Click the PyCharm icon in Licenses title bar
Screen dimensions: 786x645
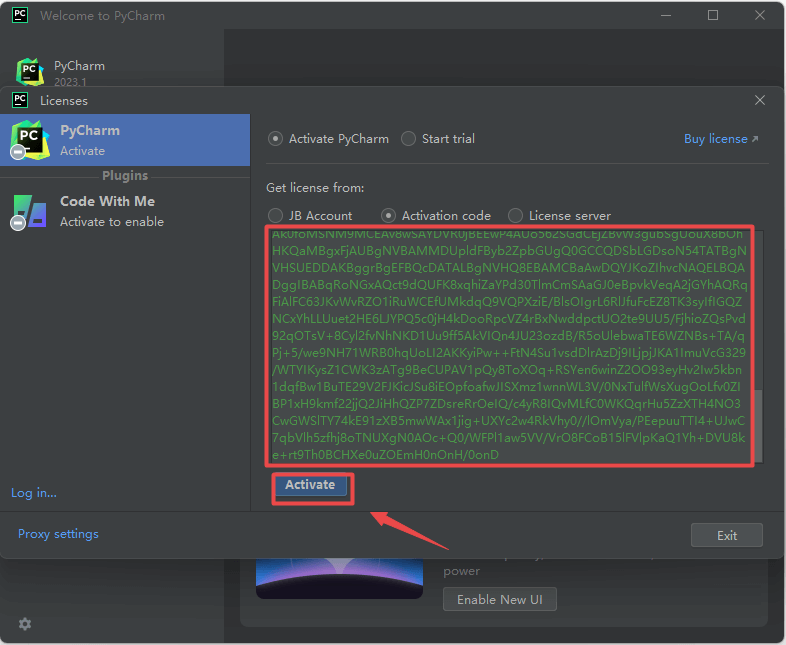pos(19,100)
